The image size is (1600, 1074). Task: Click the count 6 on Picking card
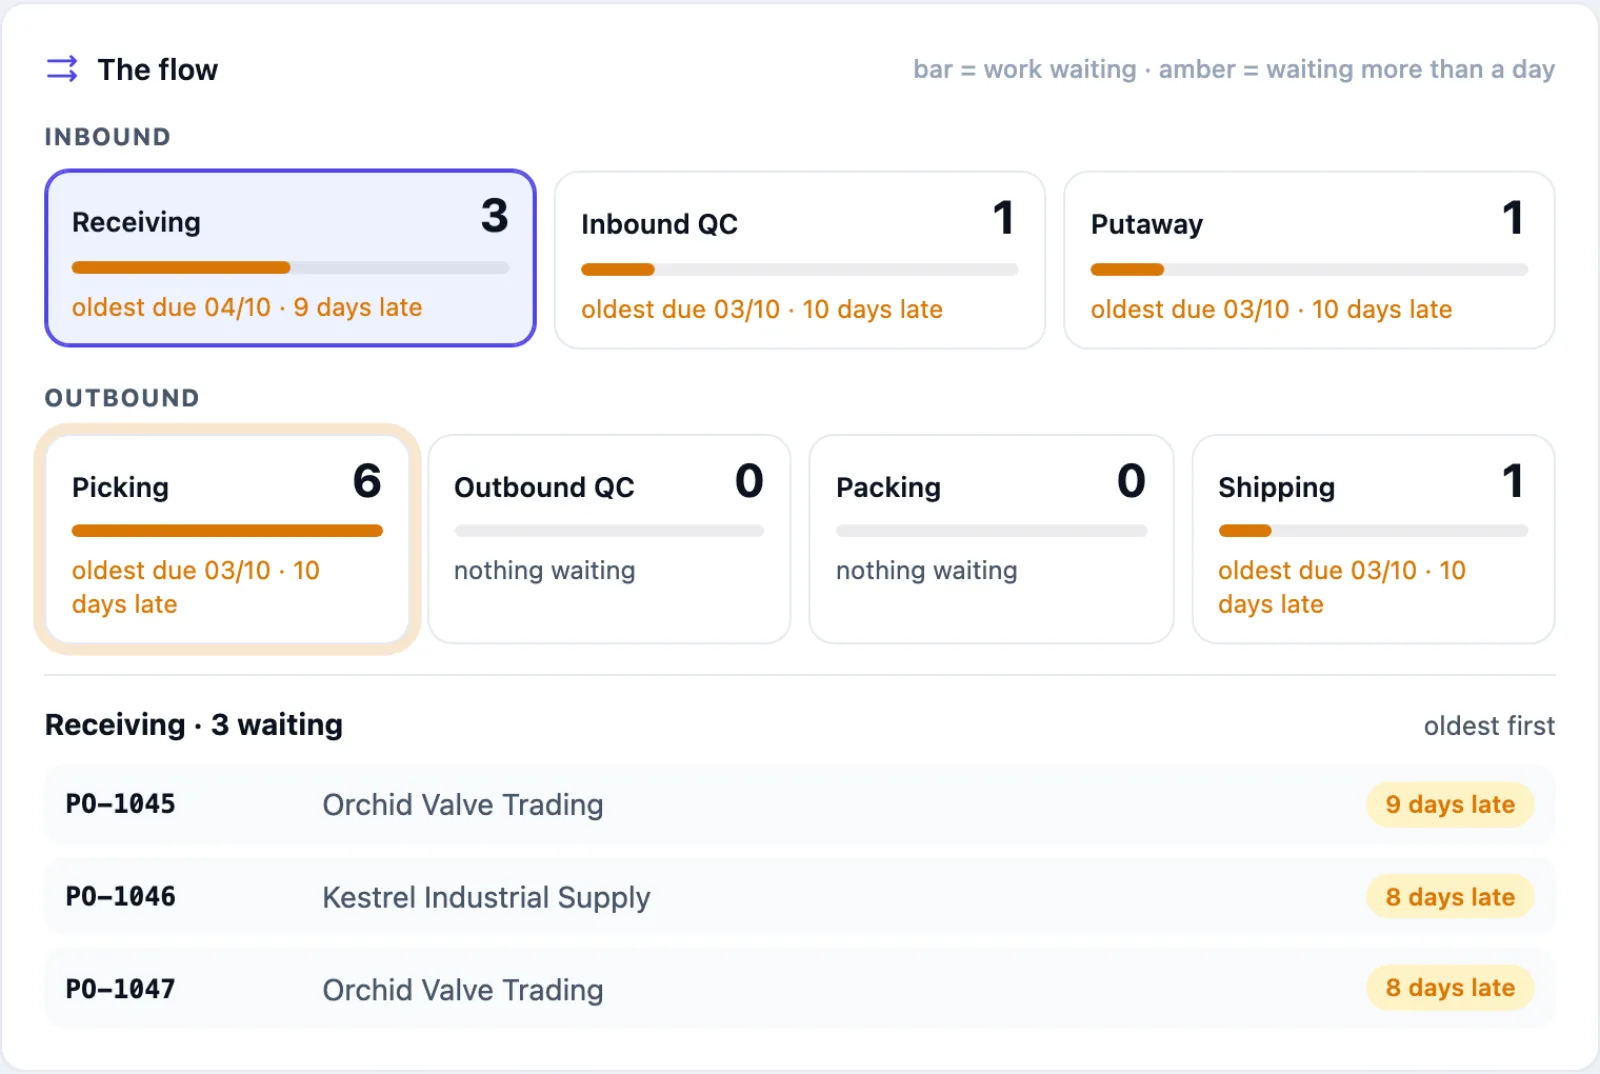pos(367,481)
